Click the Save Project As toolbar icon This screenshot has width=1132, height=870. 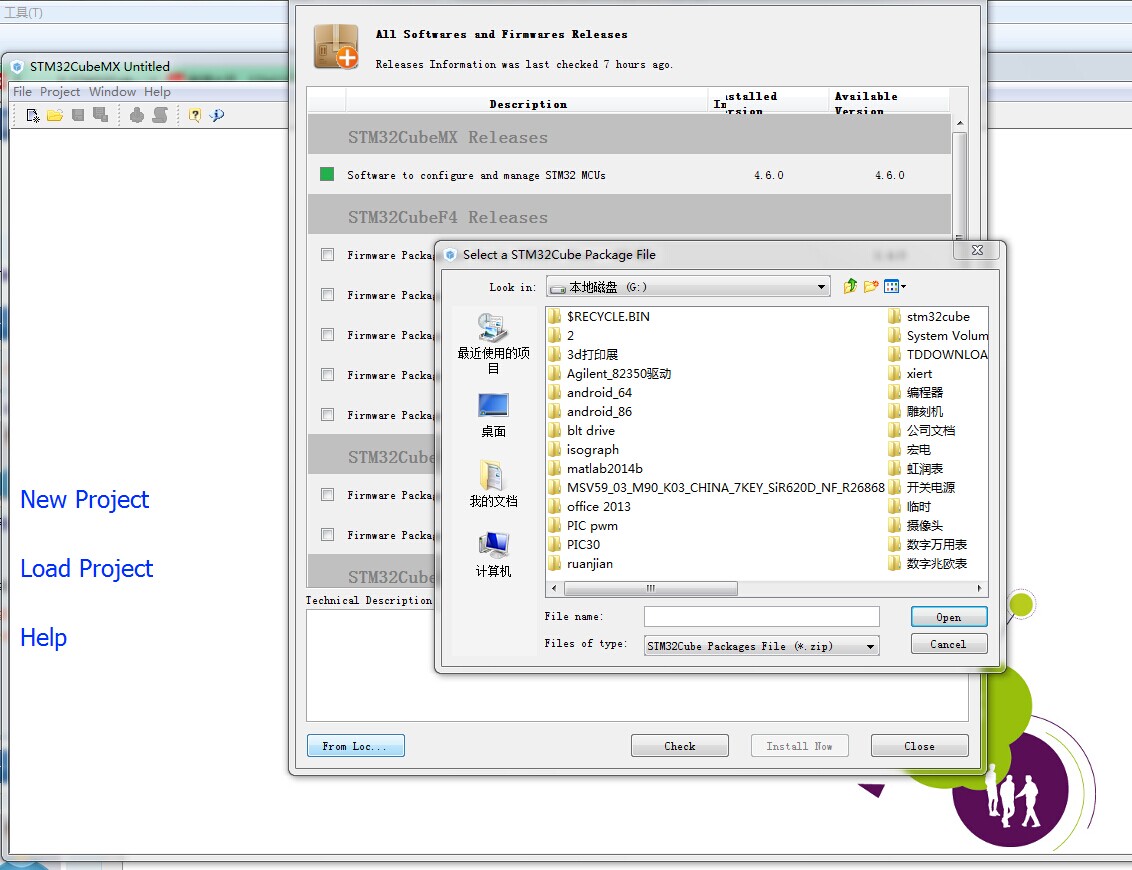[x=100, y=115]
